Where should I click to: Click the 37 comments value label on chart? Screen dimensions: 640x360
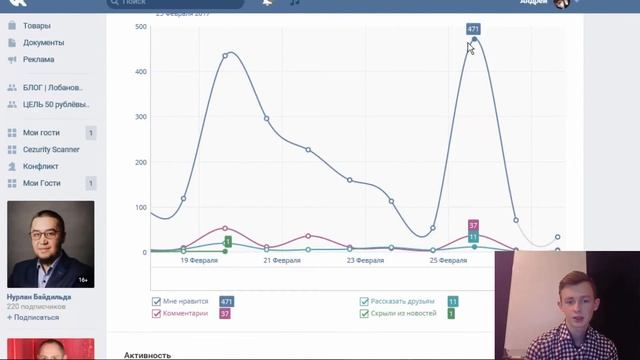click(473, 225)
